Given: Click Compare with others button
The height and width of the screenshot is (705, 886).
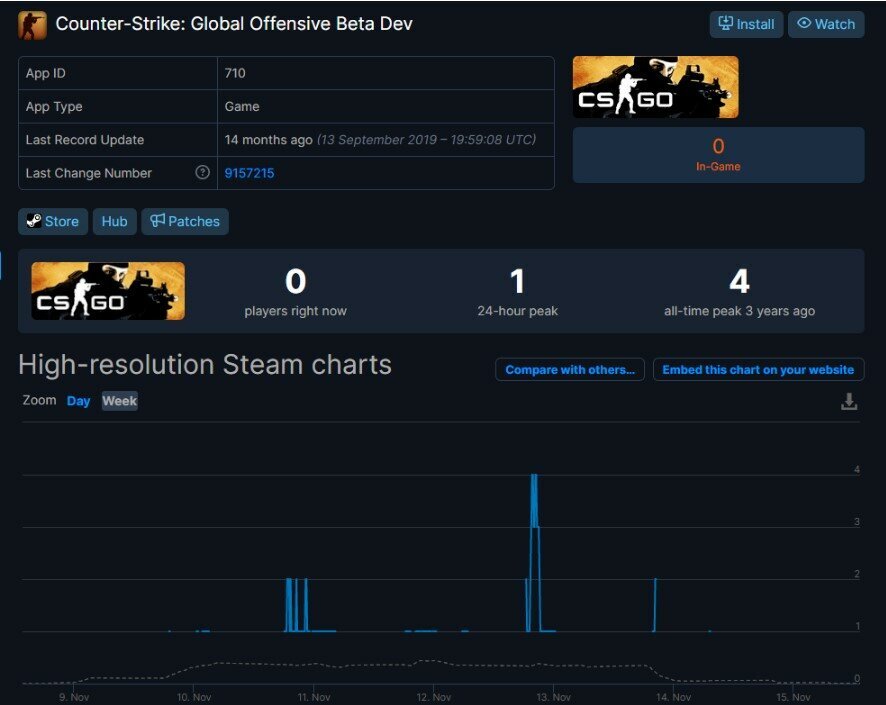Looking at the screenshot, I should coord(570,369).
